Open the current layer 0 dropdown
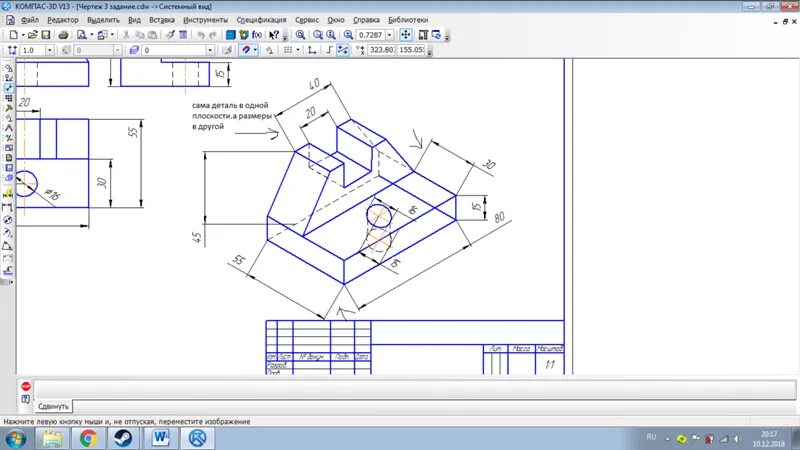Image resolution: width=800 pixels, height=450 pixels. coord(210,50)
